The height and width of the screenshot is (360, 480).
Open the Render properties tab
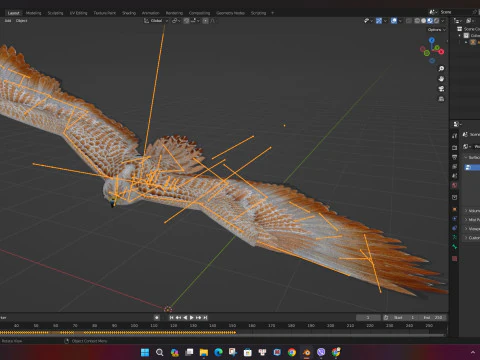click(x=455, y=147)
